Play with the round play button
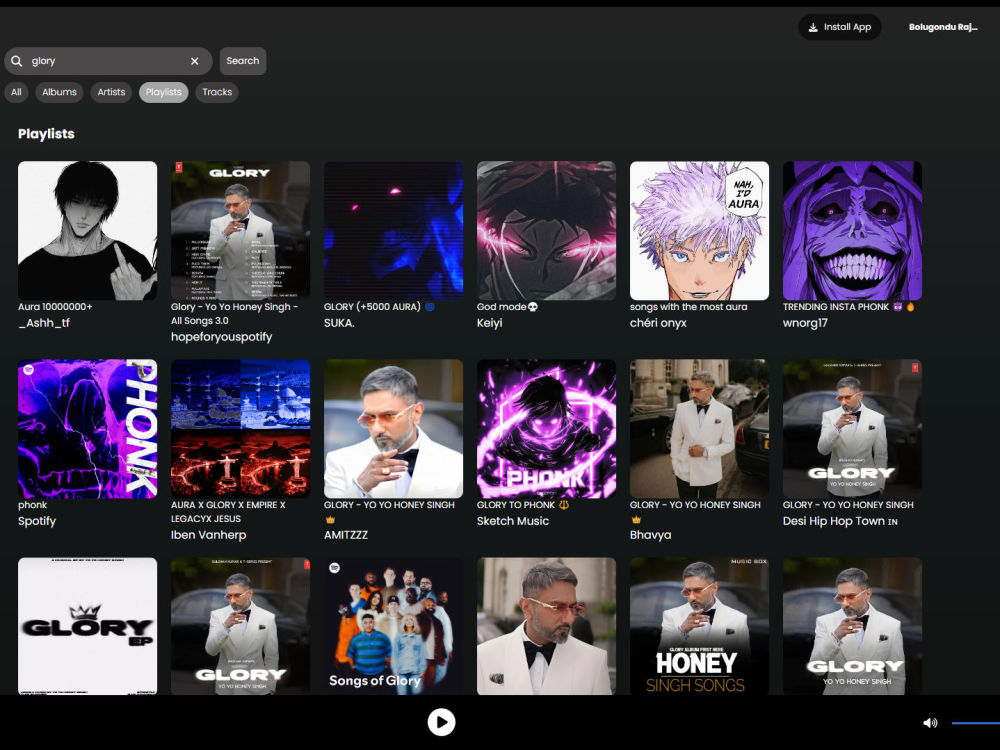 [x=441, y=723]
